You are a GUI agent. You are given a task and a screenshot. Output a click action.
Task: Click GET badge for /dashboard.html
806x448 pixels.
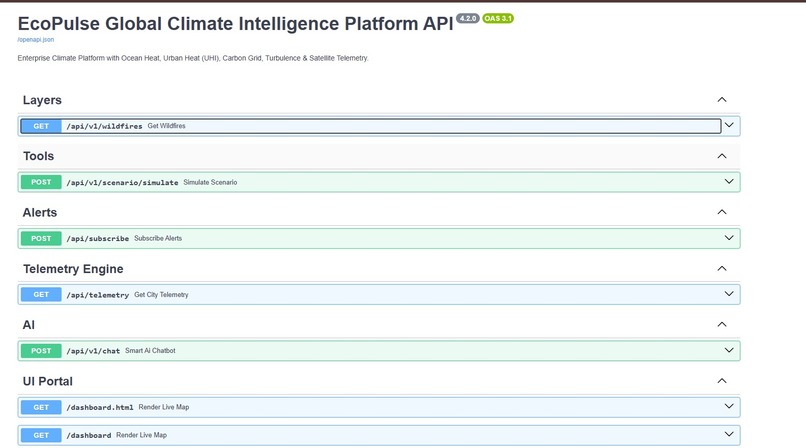pos(41,407)
